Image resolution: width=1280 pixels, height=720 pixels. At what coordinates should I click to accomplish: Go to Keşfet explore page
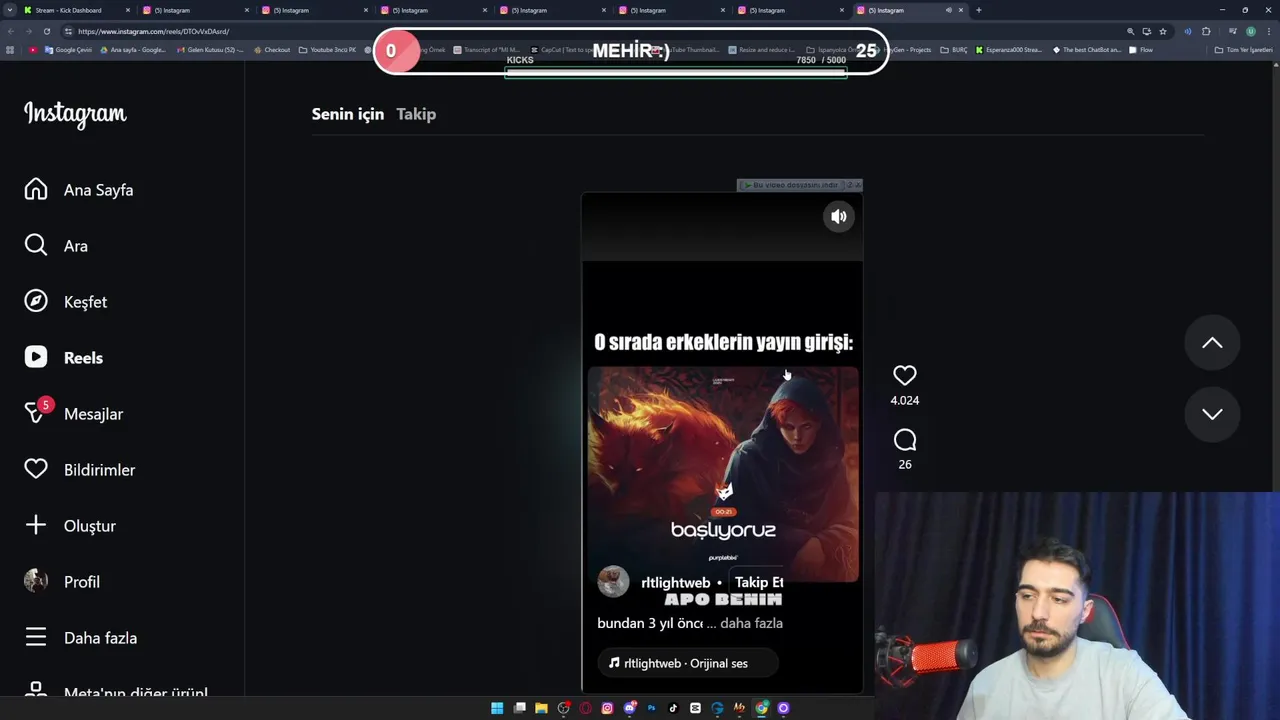(x=66, y=302)
